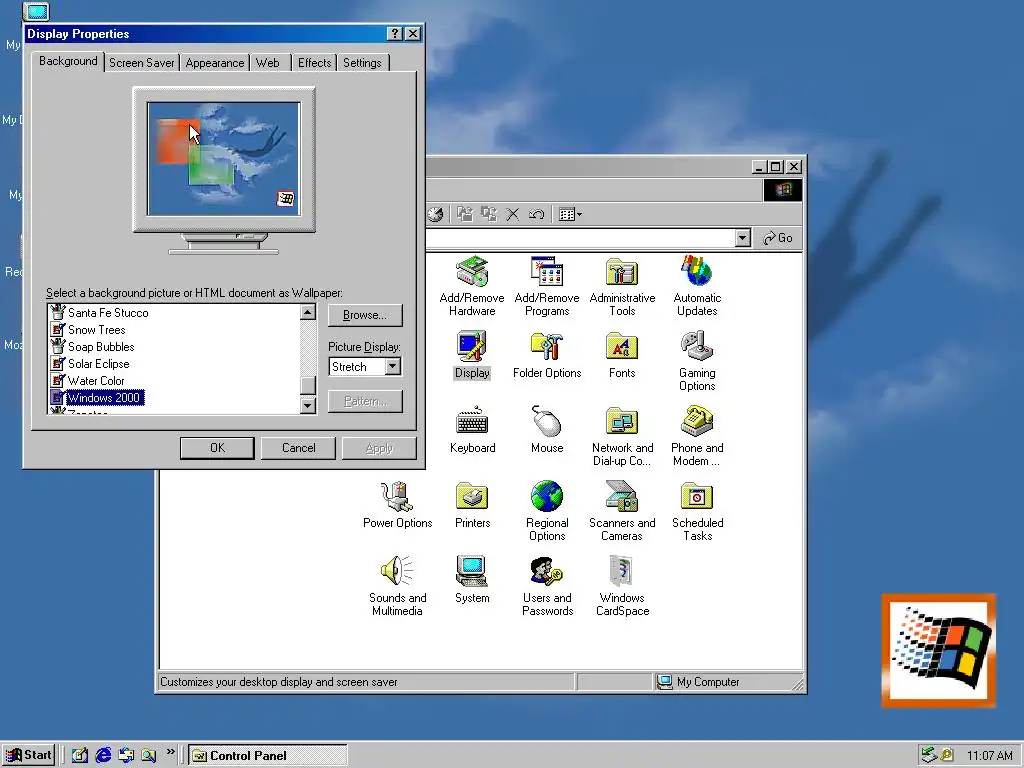Click Show Desktop quick launch icon
This screenshot has width=1024, height=768.
pyautogui.click(x=80, y=756)
